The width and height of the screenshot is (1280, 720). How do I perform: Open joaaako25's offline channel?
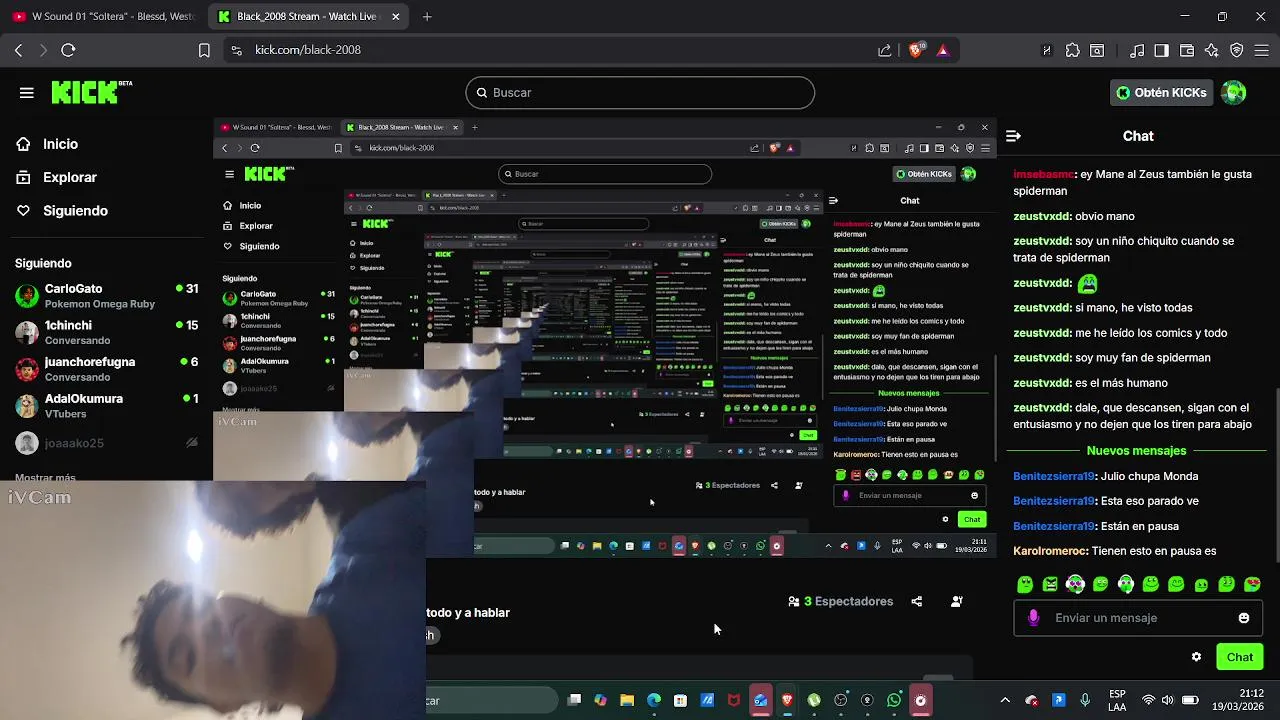[106, 443]
